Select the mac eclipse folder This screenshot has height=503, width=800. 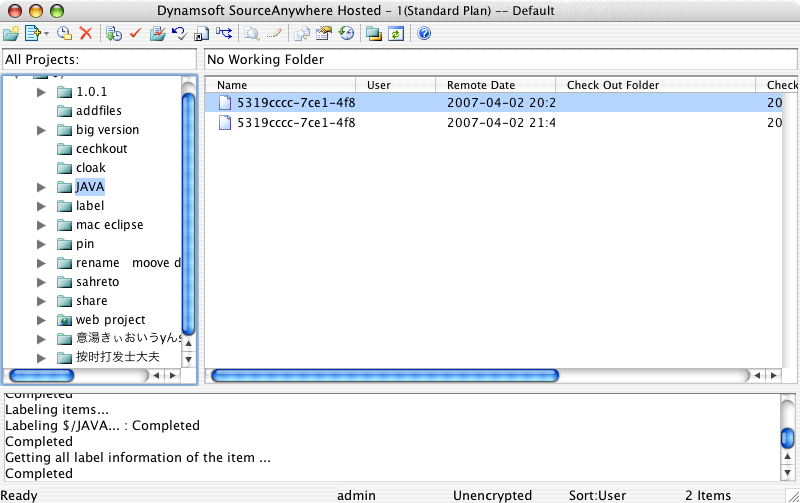tap(109, 225)
